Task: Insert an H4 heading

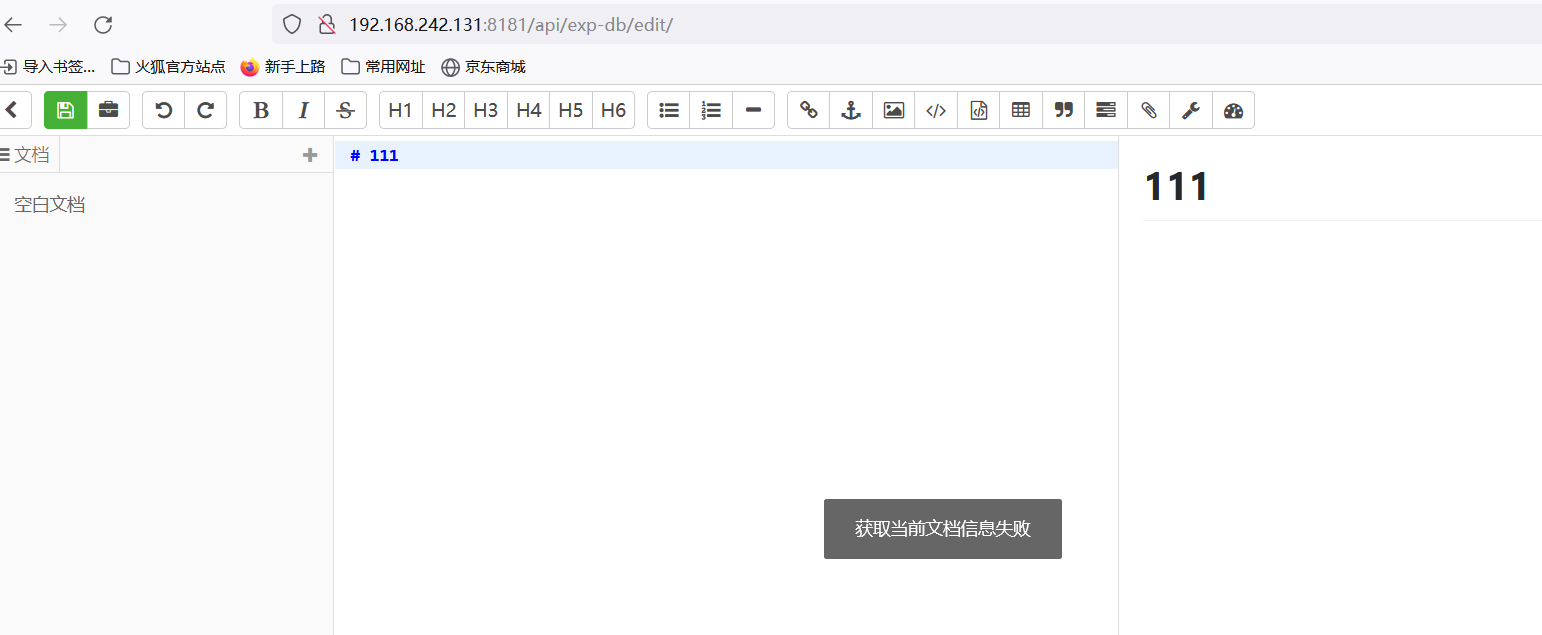Action: (x=529, y=110)
